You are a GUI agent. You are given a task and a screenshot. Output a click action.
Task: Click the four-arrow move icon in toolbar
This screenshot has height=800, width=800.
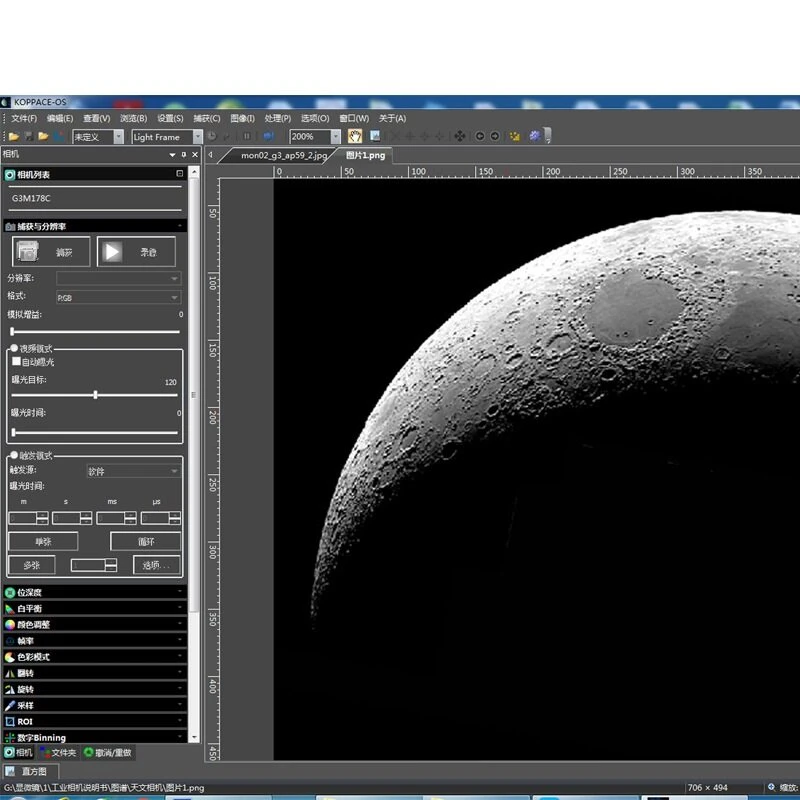[x=460, y=136]
